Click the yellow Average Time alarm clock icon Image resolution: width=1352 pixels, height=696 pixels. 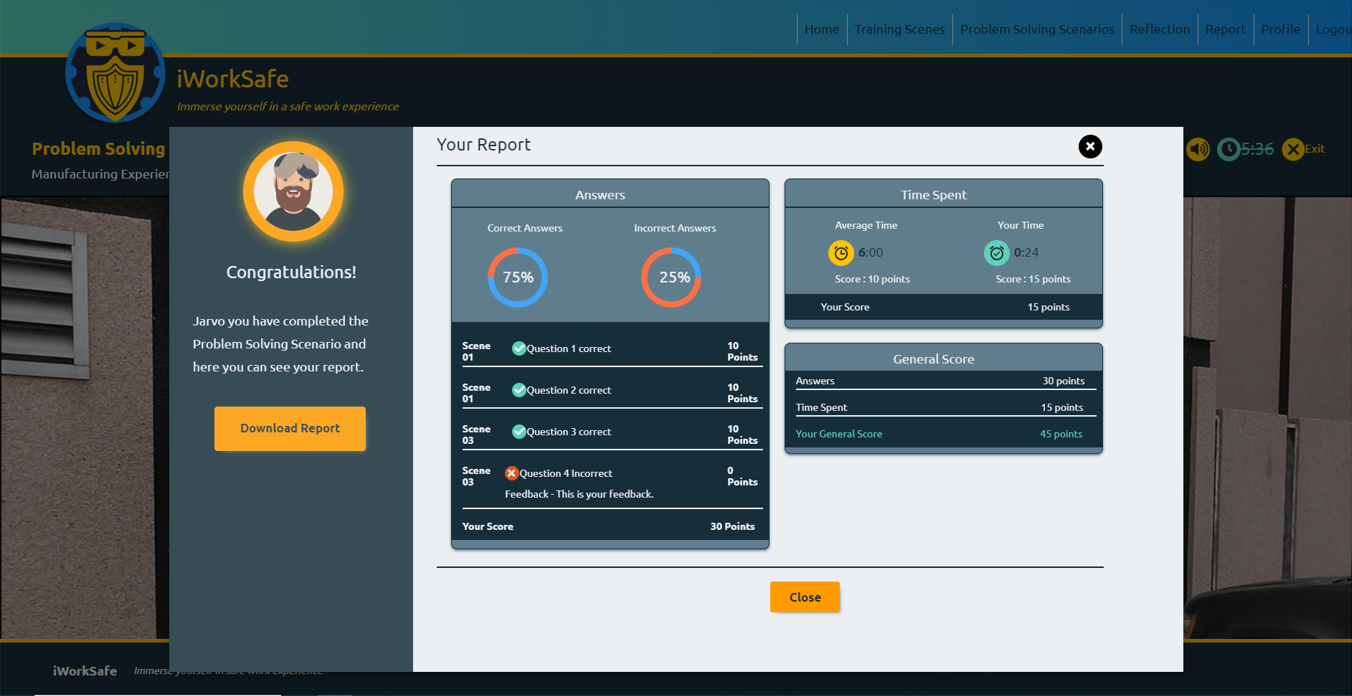(x=841, y=253)
